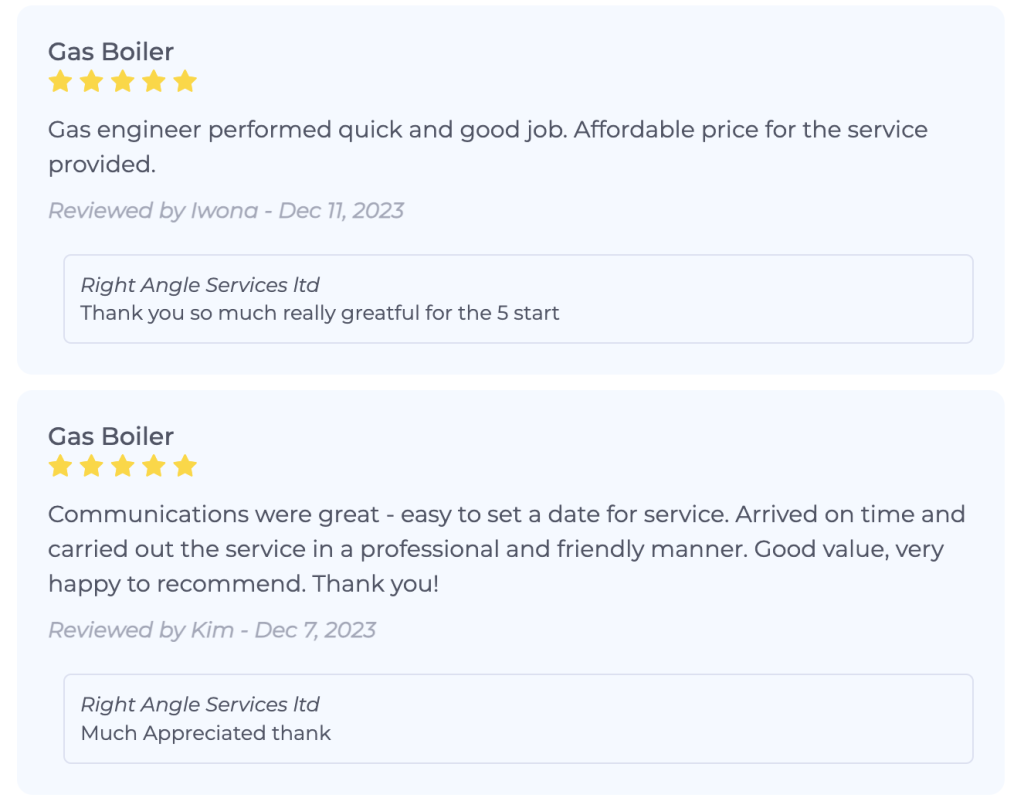Click fourth star in Kim's review rating

click(153, 466)
